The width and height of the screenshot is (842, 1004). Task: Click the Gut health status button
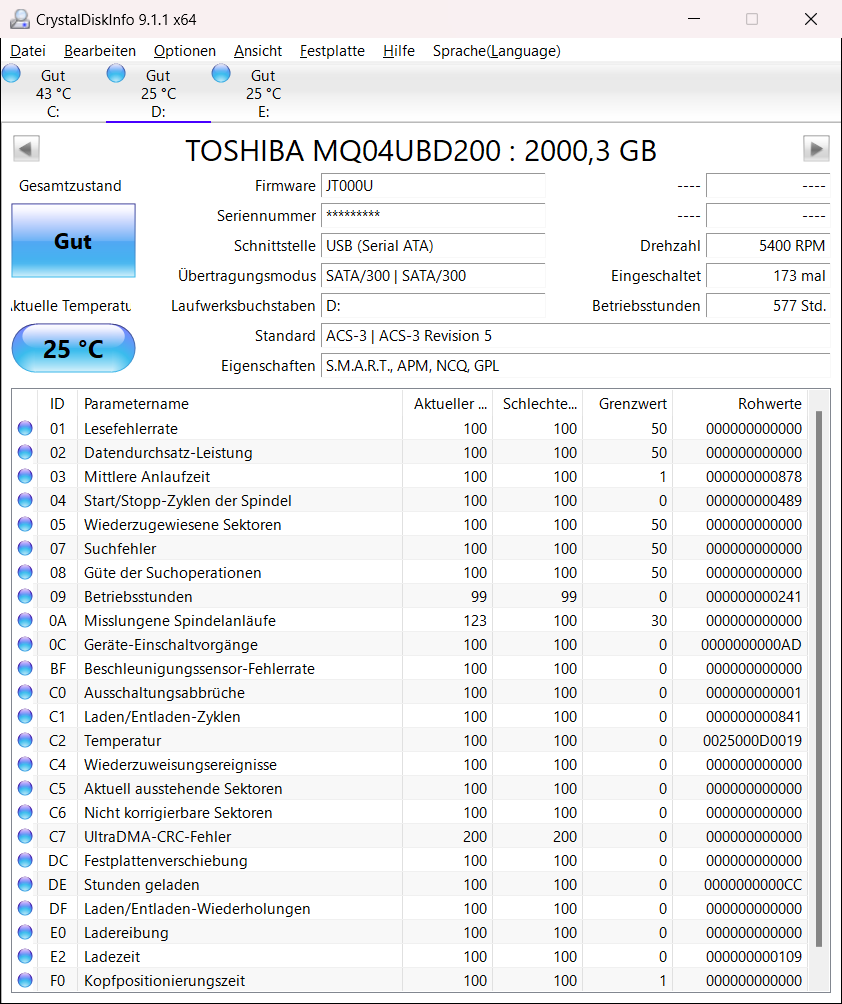pyautogui.click(x=74, y=241)
